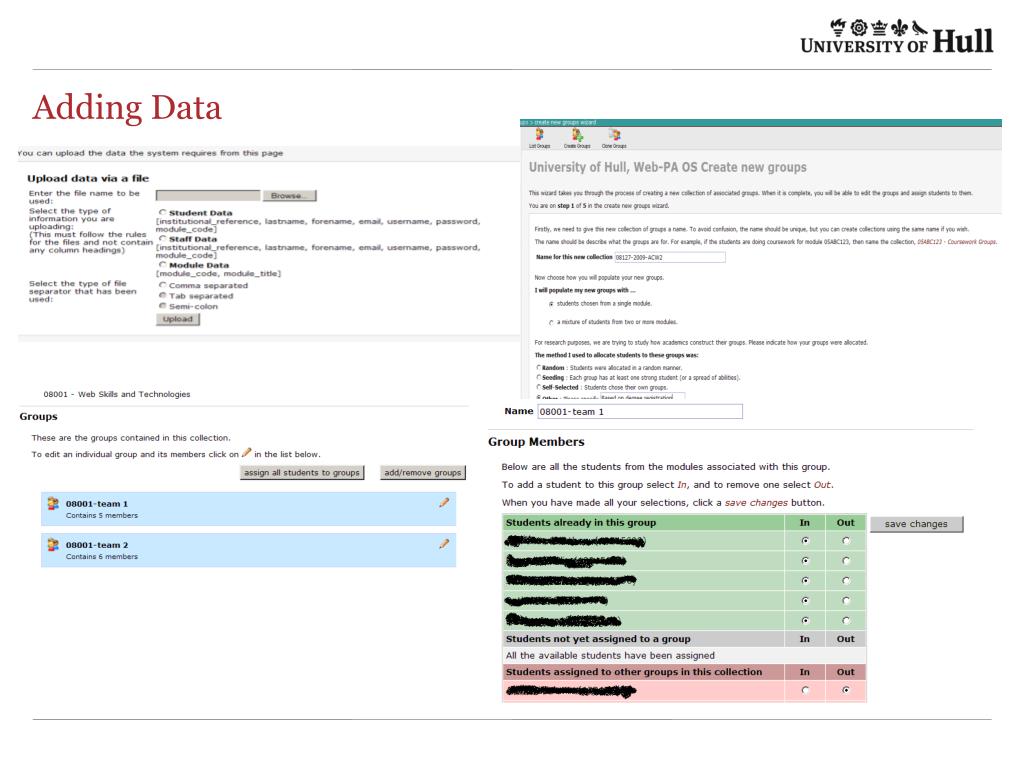The height and width of the screenshot is (768, 1024).
Task: Open the Clone Groups toolbar icon
Action: 614,138
